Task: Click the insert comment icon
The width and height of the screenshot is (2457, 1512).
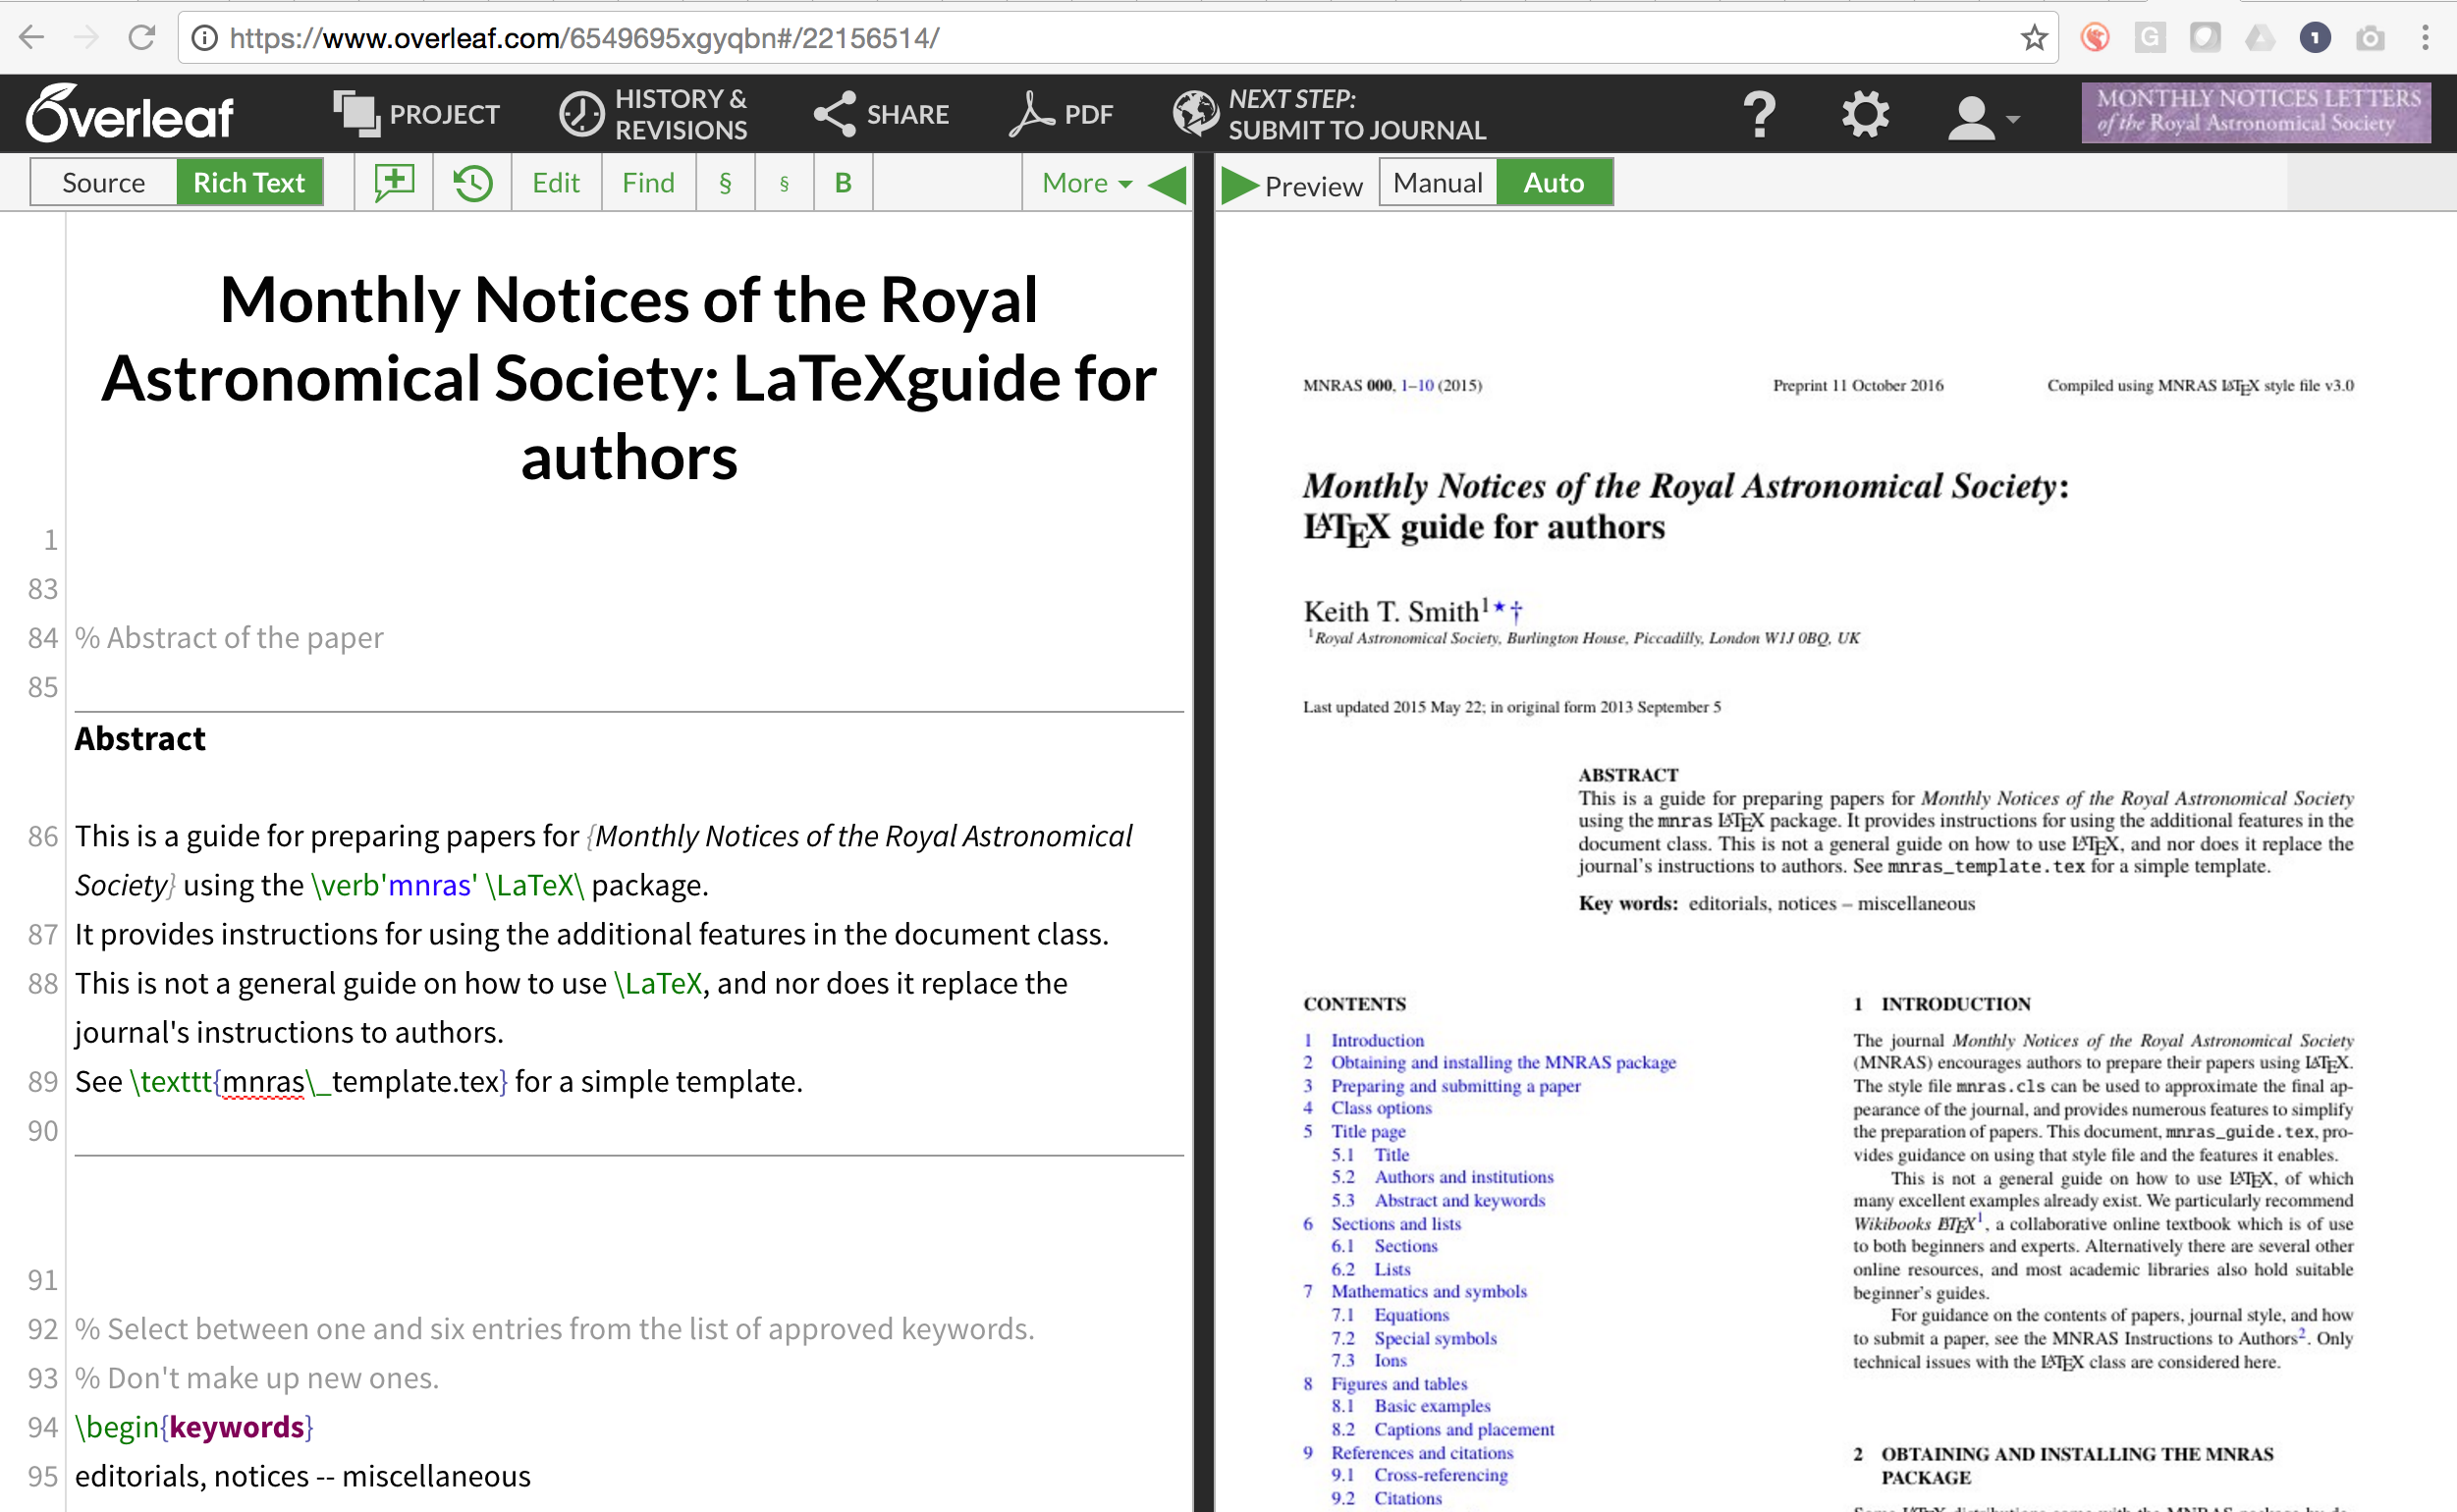Action: (395, 183)
